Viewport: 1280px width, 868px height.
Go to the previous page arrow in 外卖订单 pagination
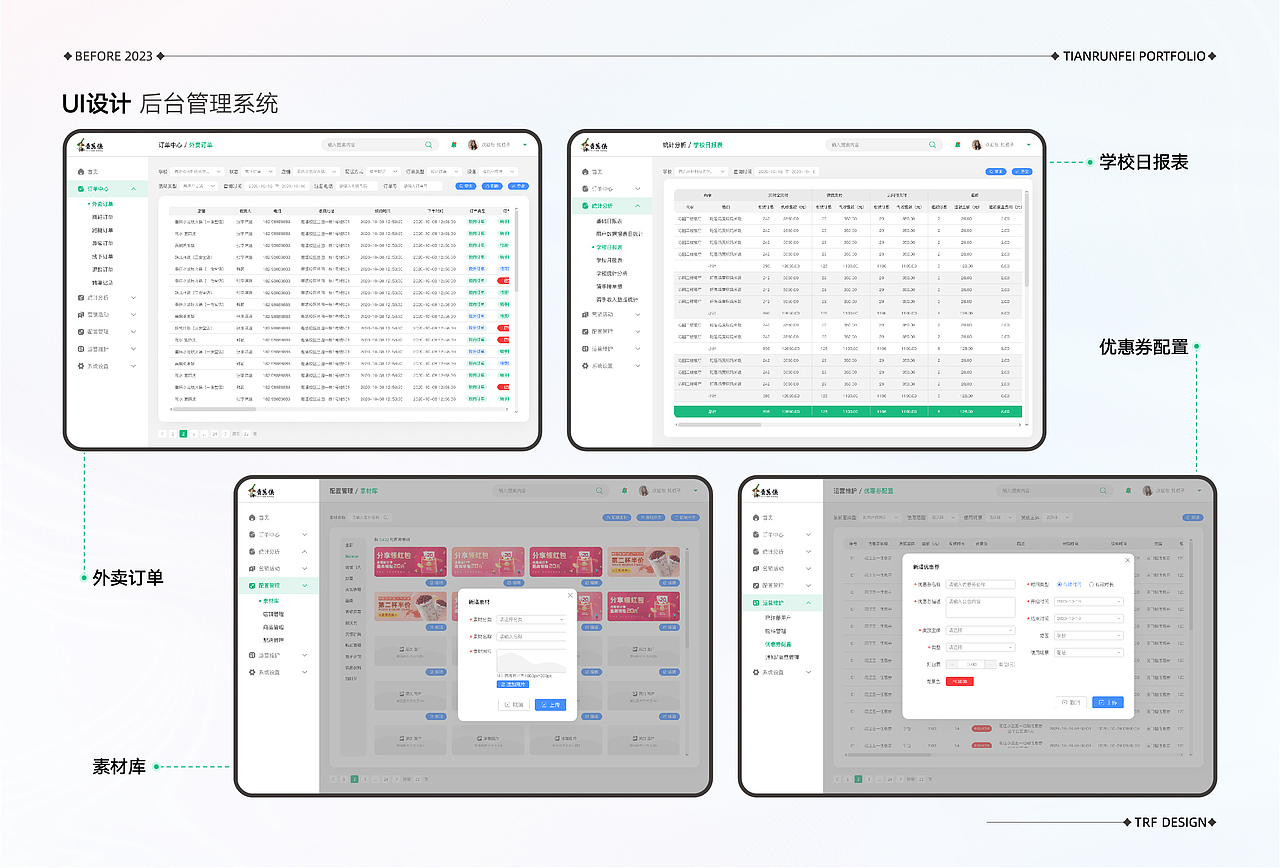pyautogui.click(x=161, y=434)
